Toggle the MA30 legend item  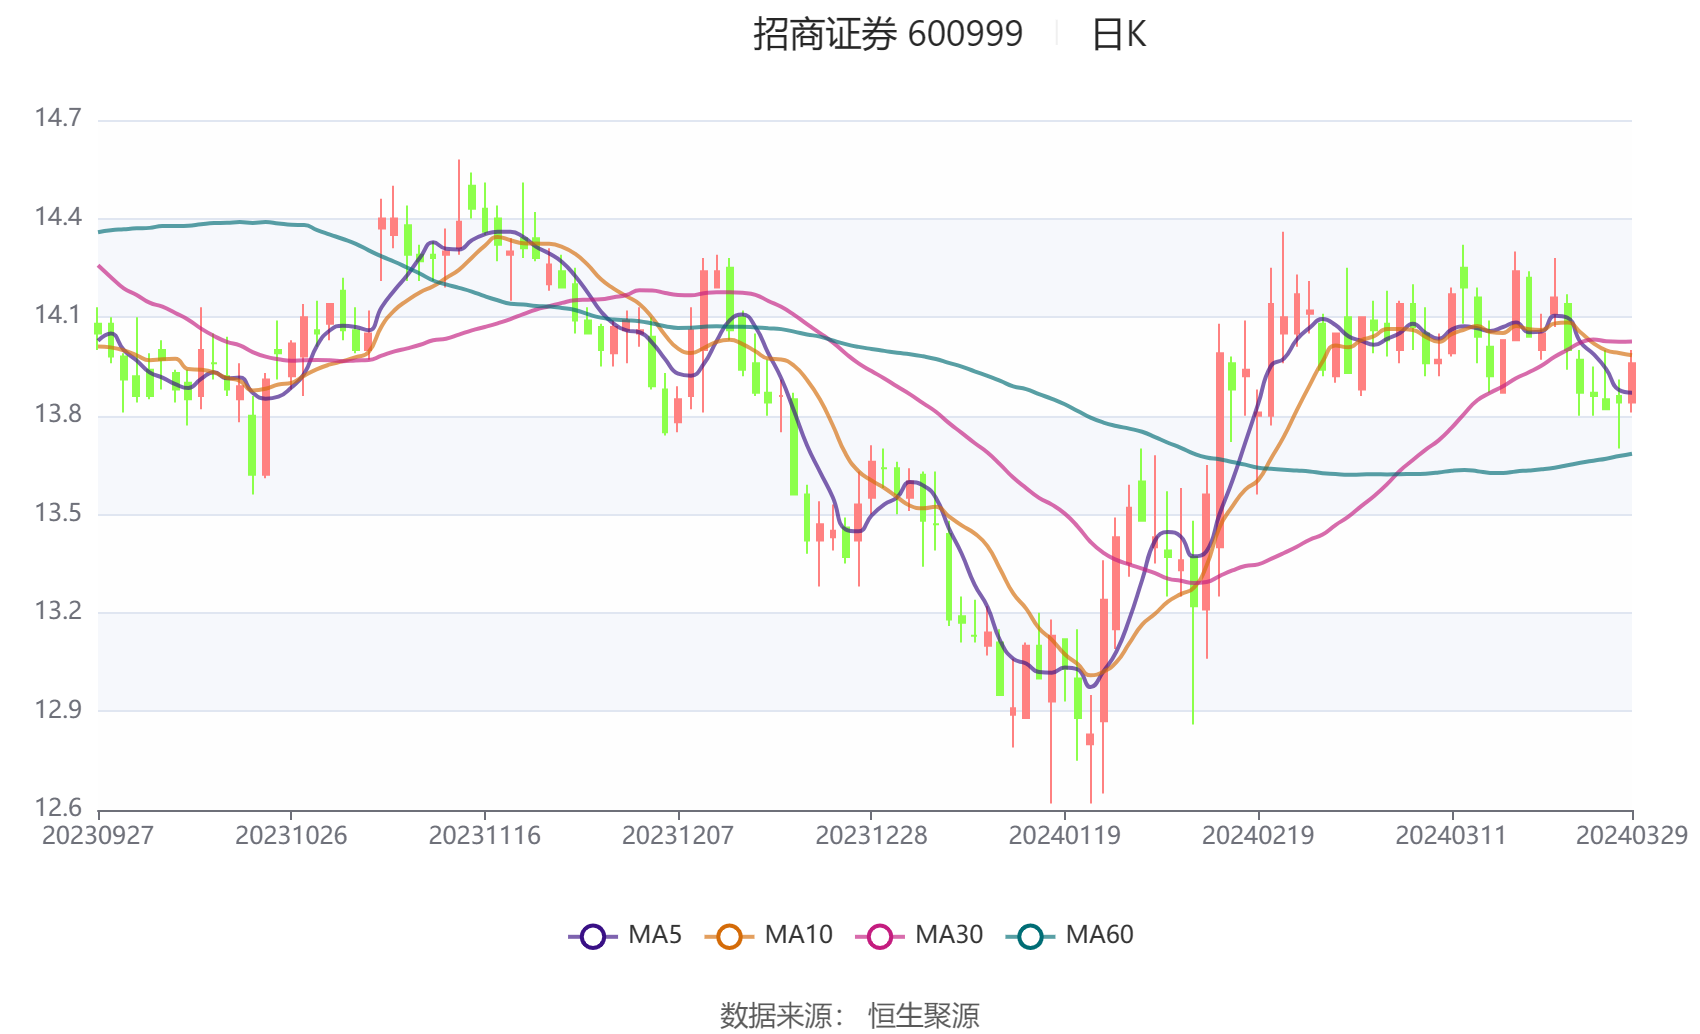click(920, 936)
